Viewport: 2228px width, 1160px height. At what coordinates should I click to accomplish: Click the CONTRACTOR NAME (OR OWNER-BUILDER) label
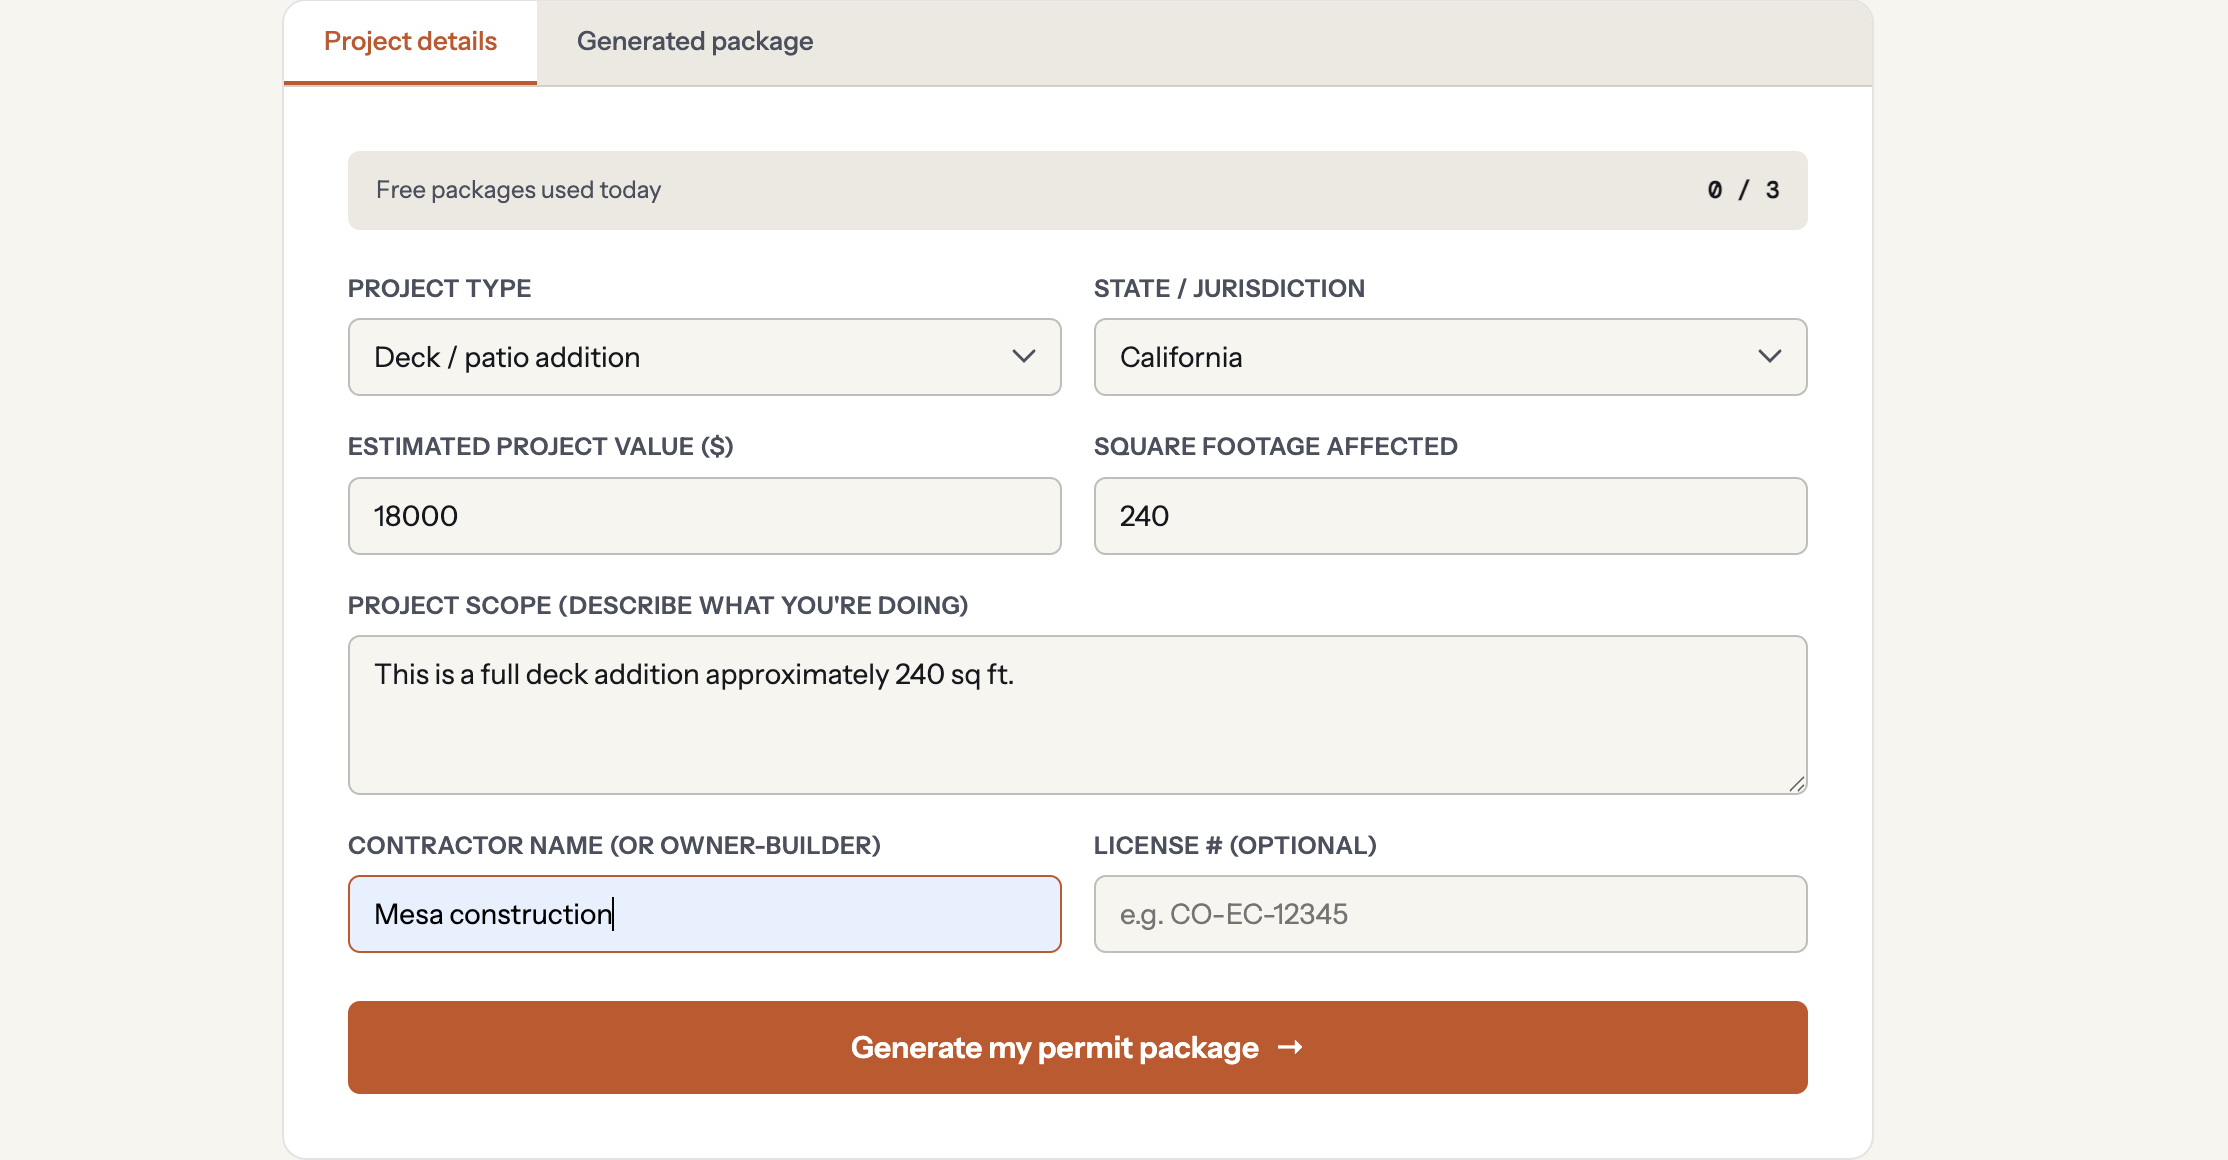[614, 845]
